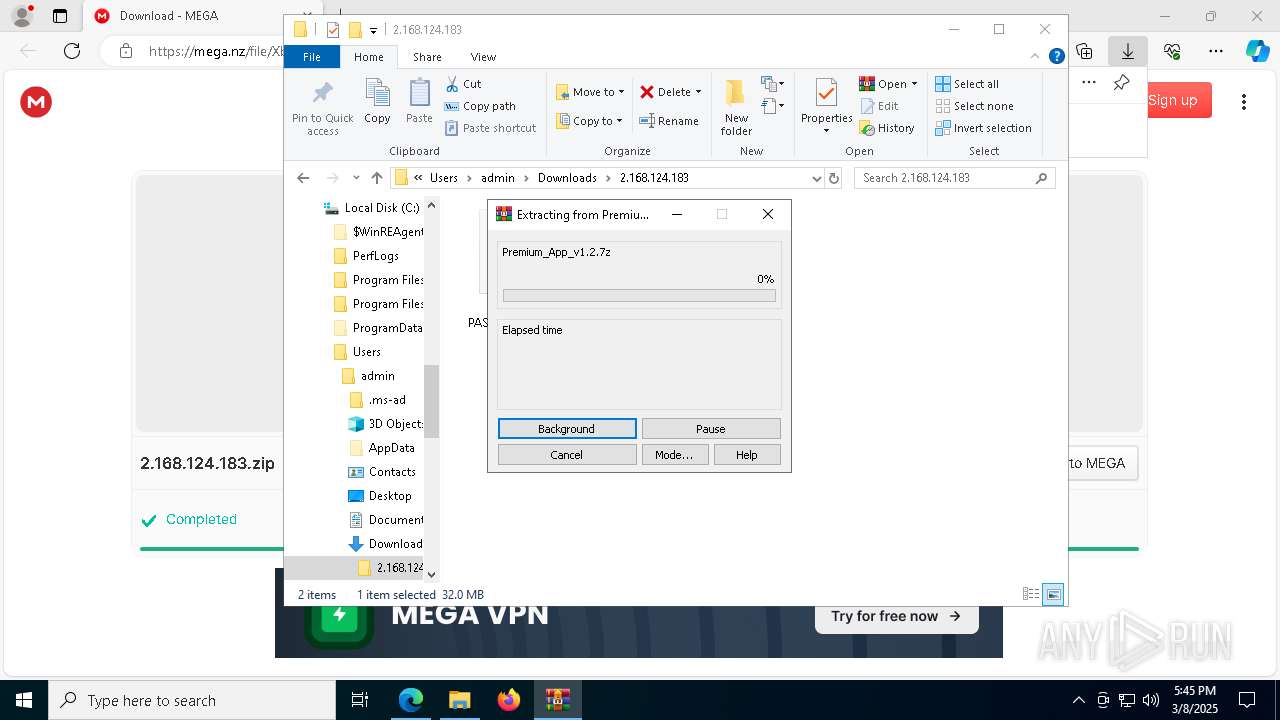Expand Delete dropdown arrow

click(x=698, y=92)
